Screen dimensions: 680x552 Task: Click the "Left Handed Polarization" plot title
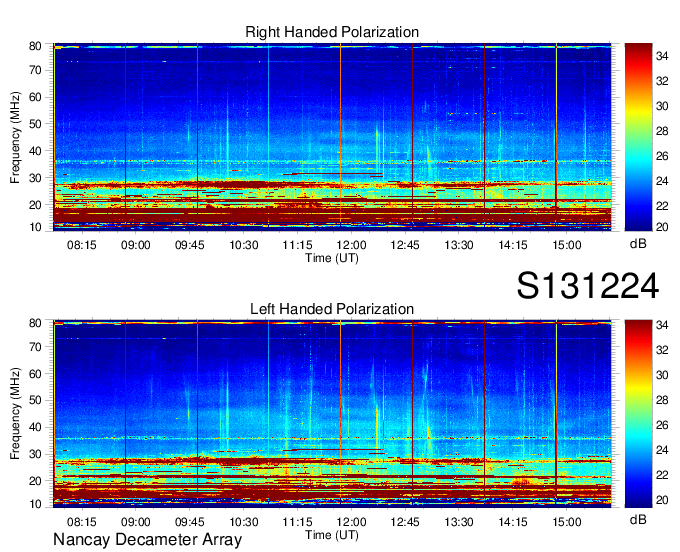332,309
